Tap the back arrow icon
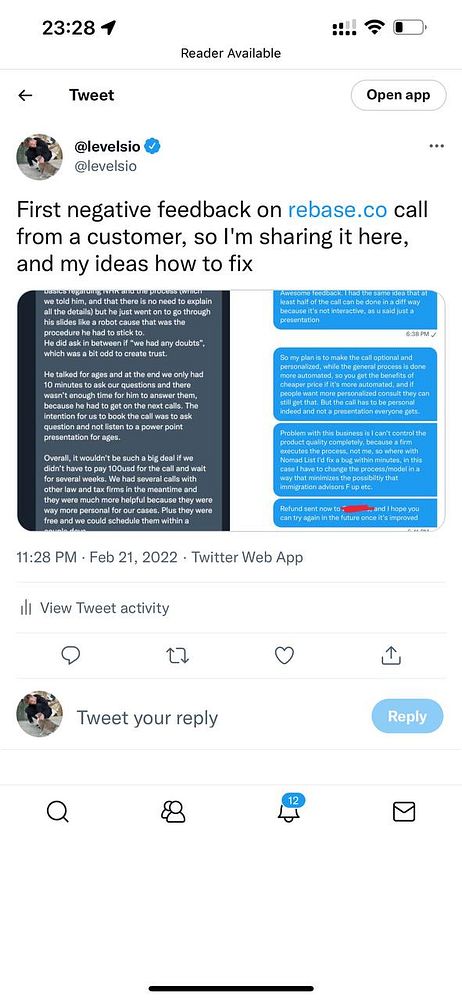Screen dimensions: 462x1000 pyautogui.click(x=25, y=96)
